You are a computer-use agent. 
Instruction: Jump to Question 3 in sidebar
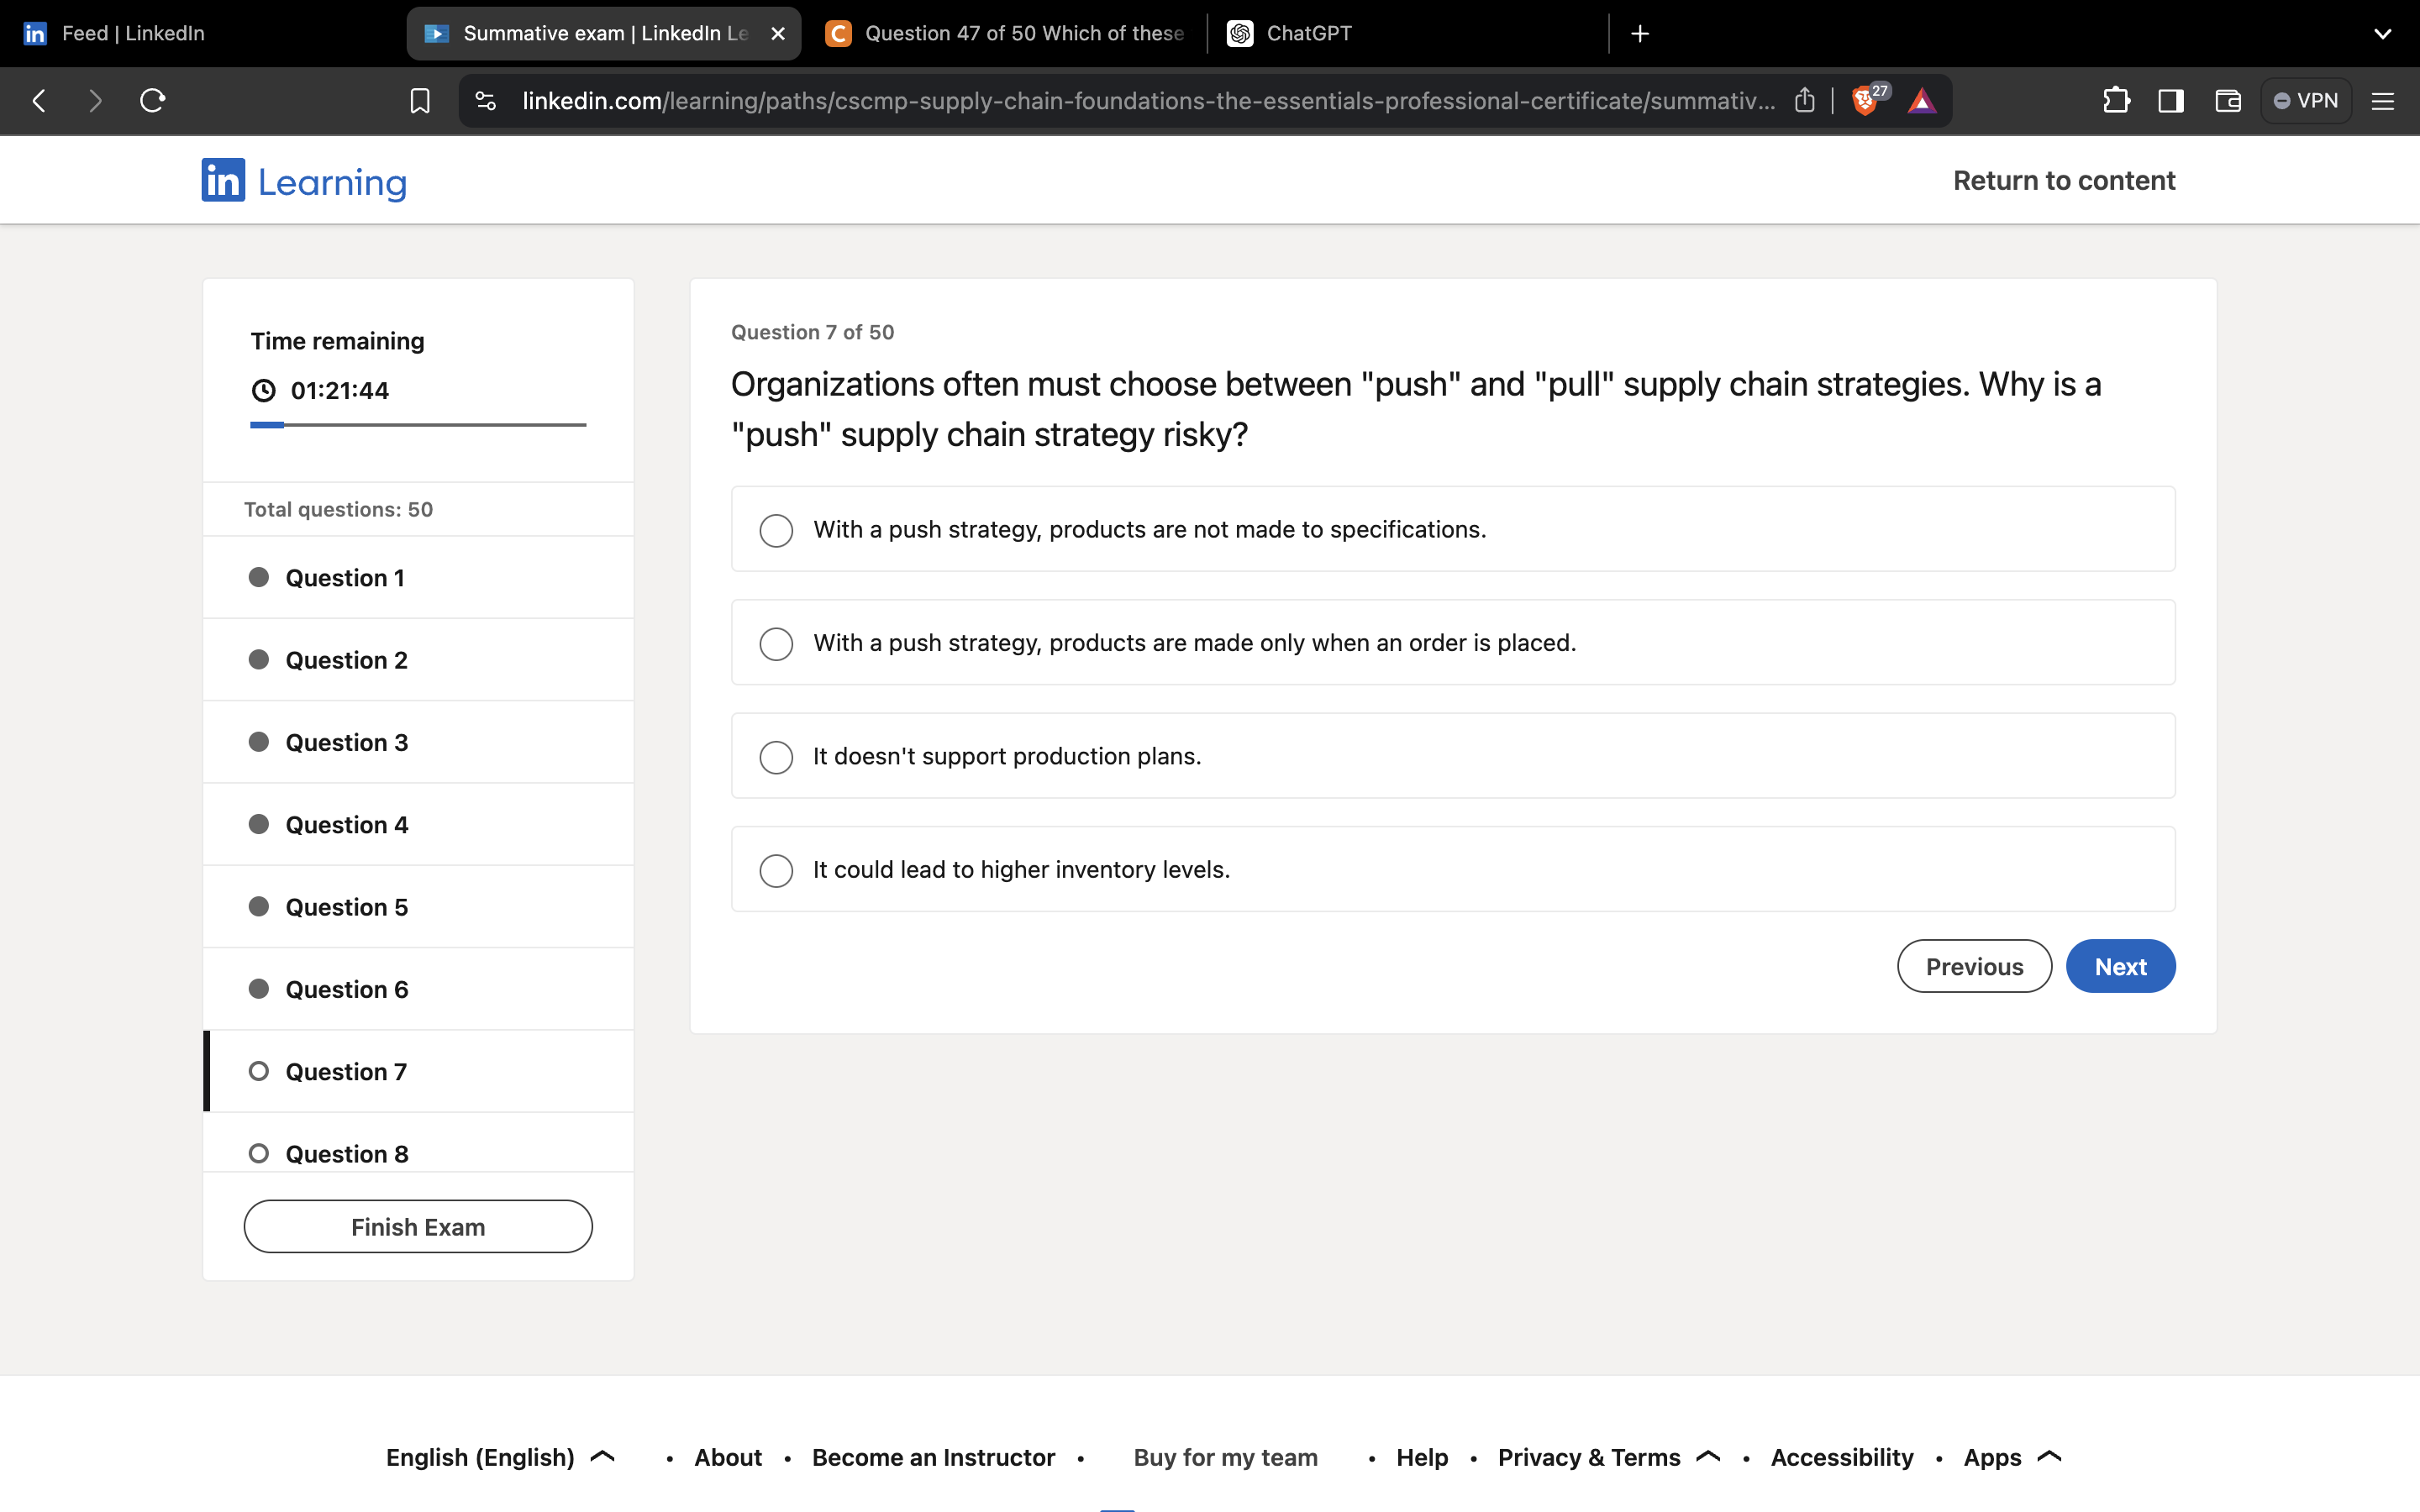click(346, 742)
